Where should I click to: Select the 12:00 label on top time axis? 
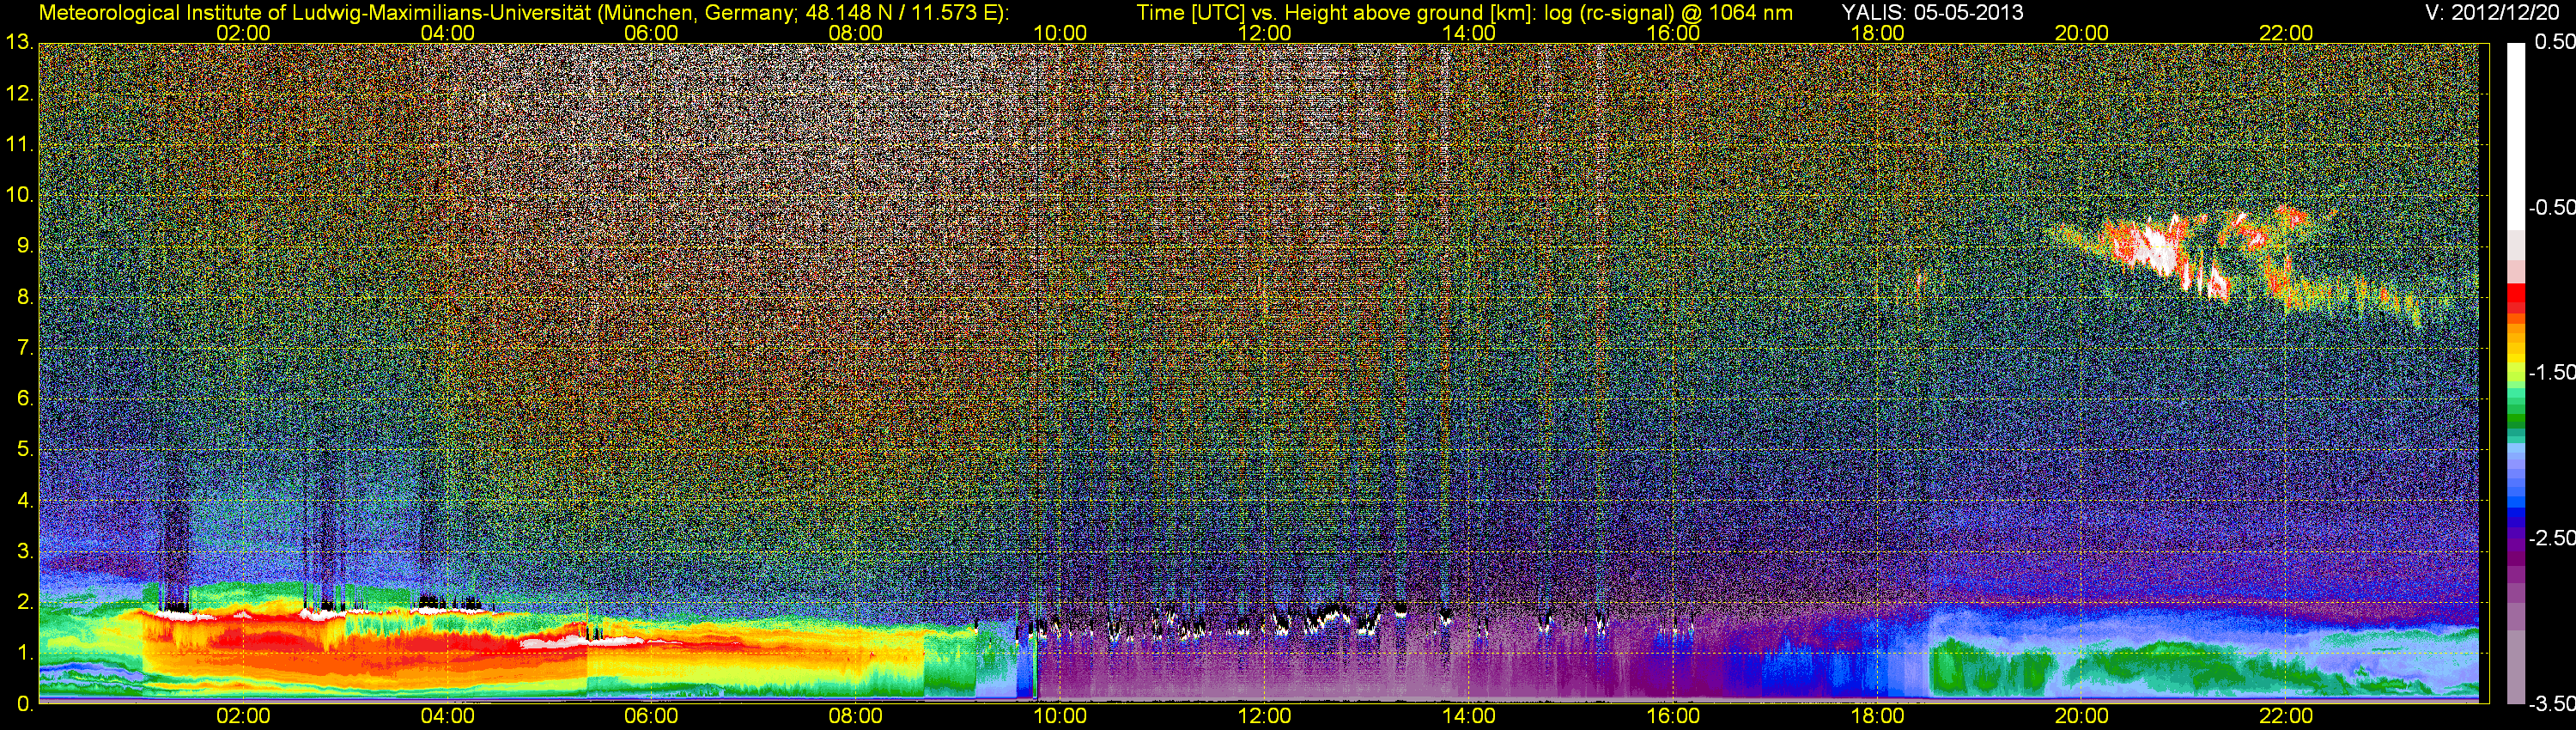(x=1264, y=33)
